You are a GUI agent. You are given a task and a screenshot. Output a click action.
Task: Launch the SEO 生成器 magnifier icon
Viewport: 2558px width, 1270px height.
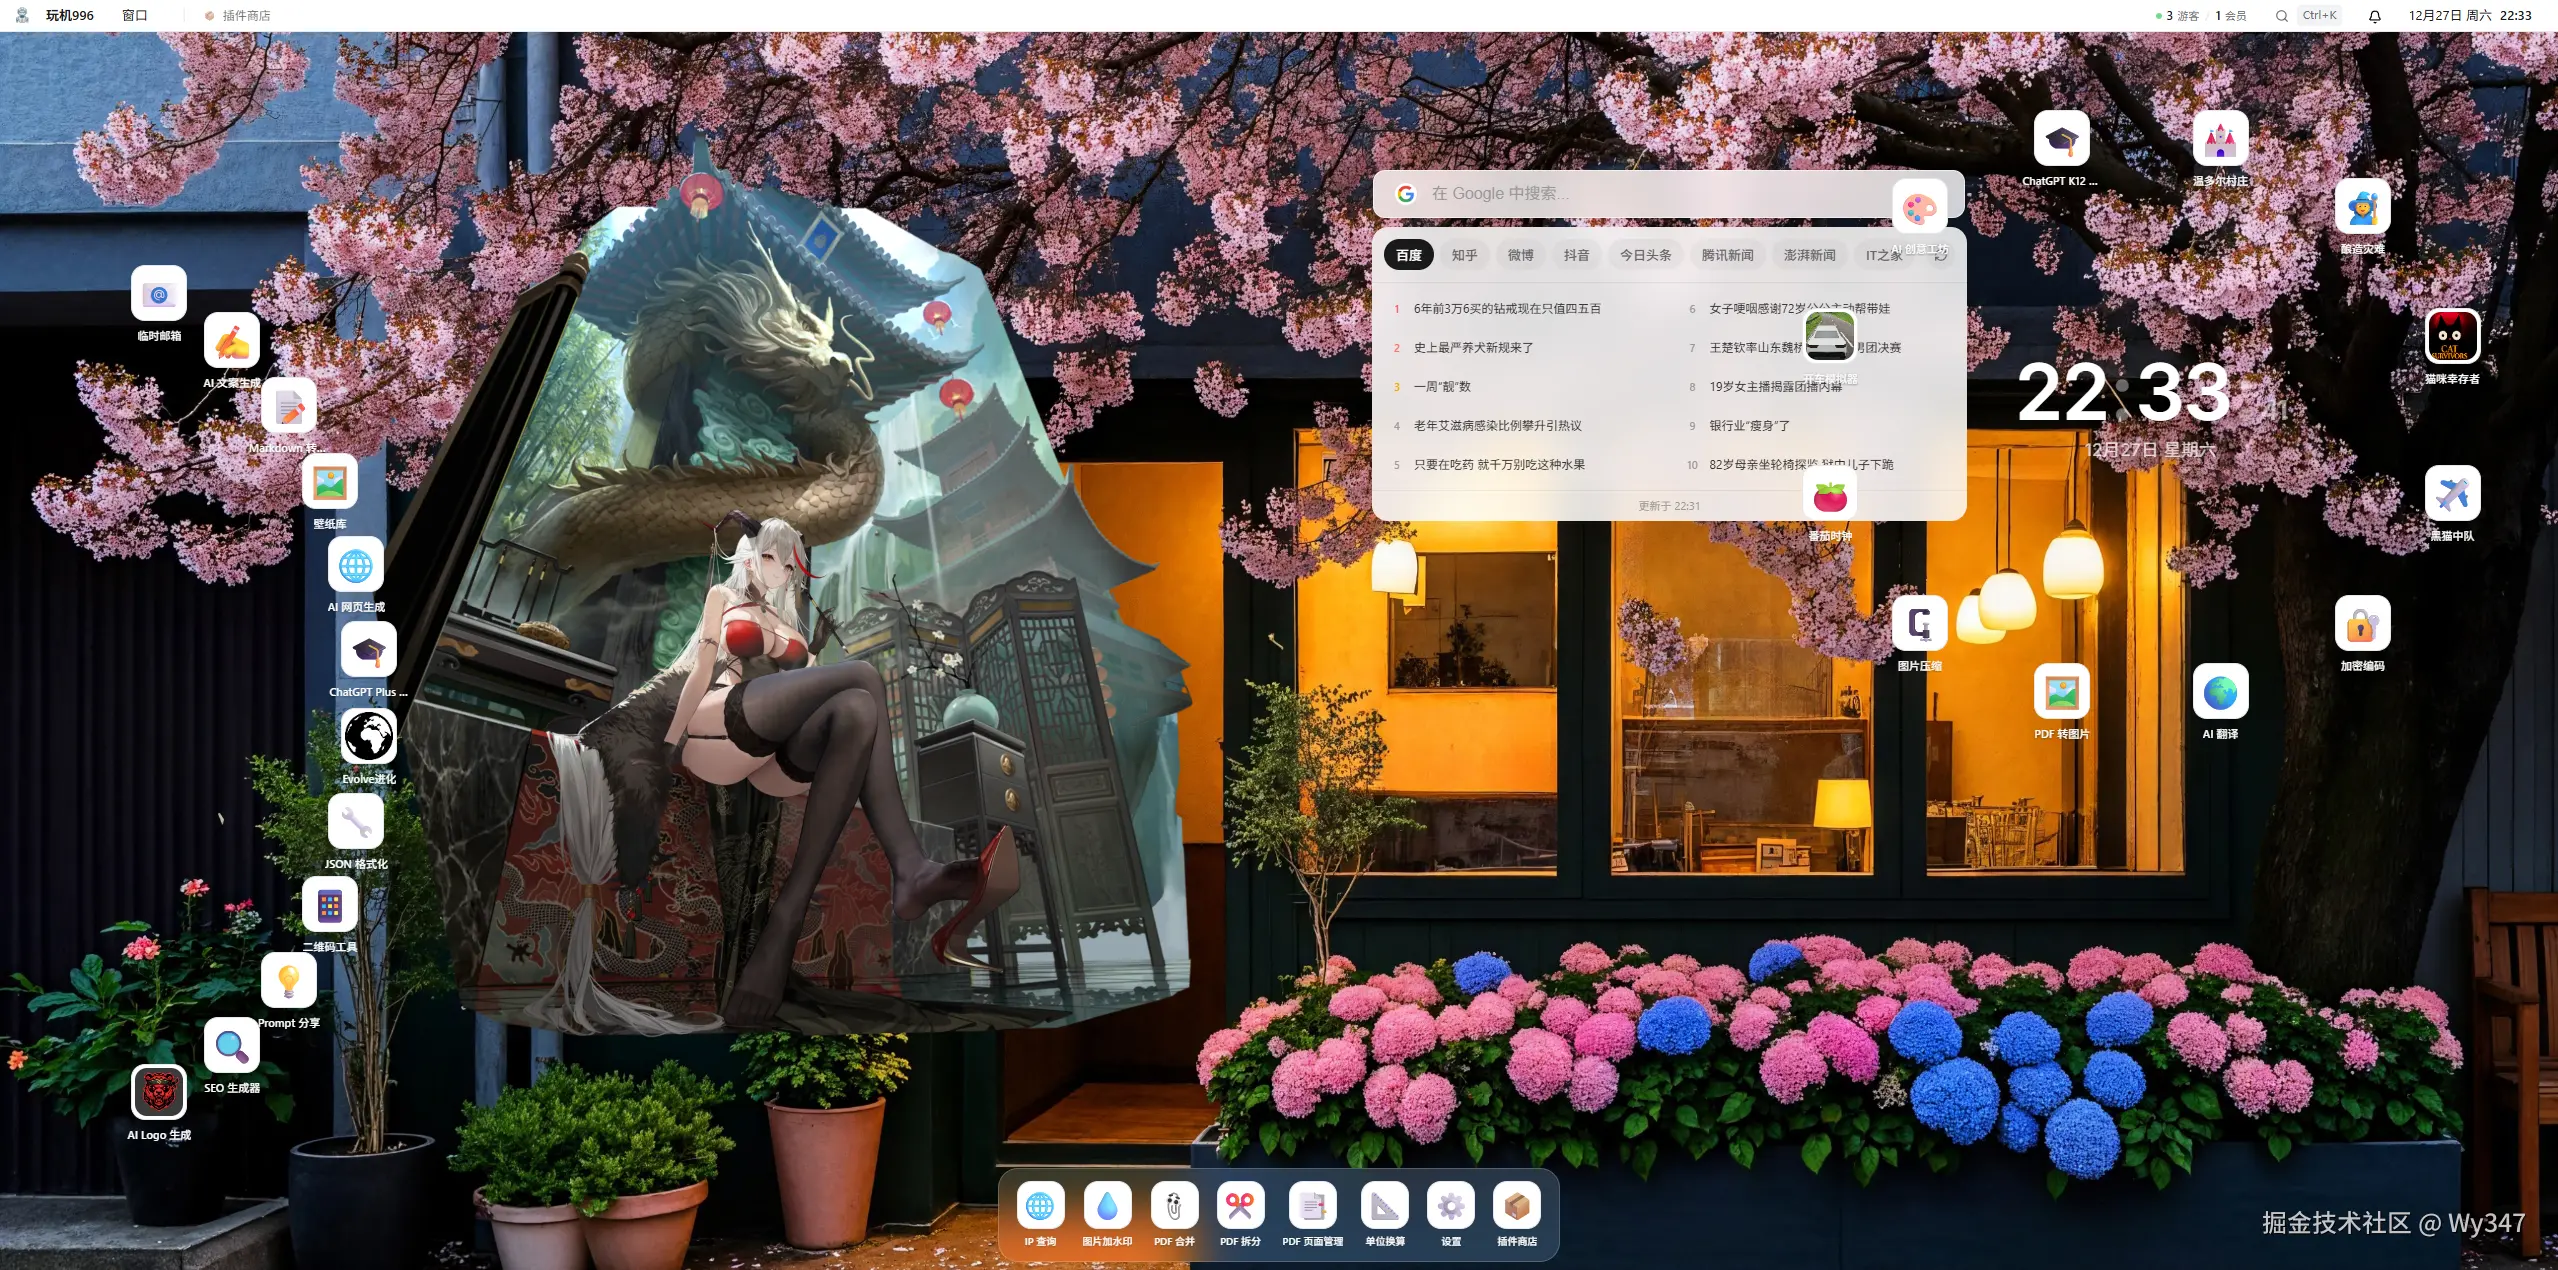click(232, 1046)
